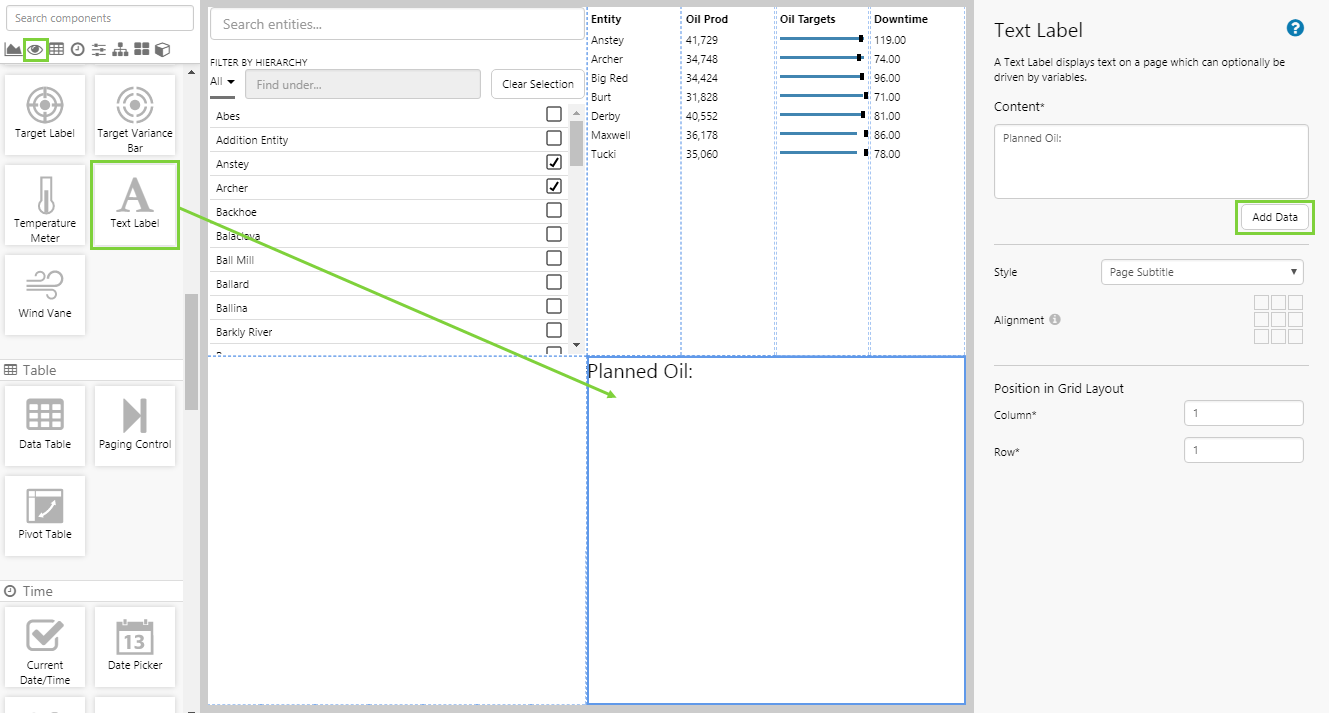Open the All hierarchy filter dropdown
This screenshot has height=714, width=1329.
pos(223,82)
